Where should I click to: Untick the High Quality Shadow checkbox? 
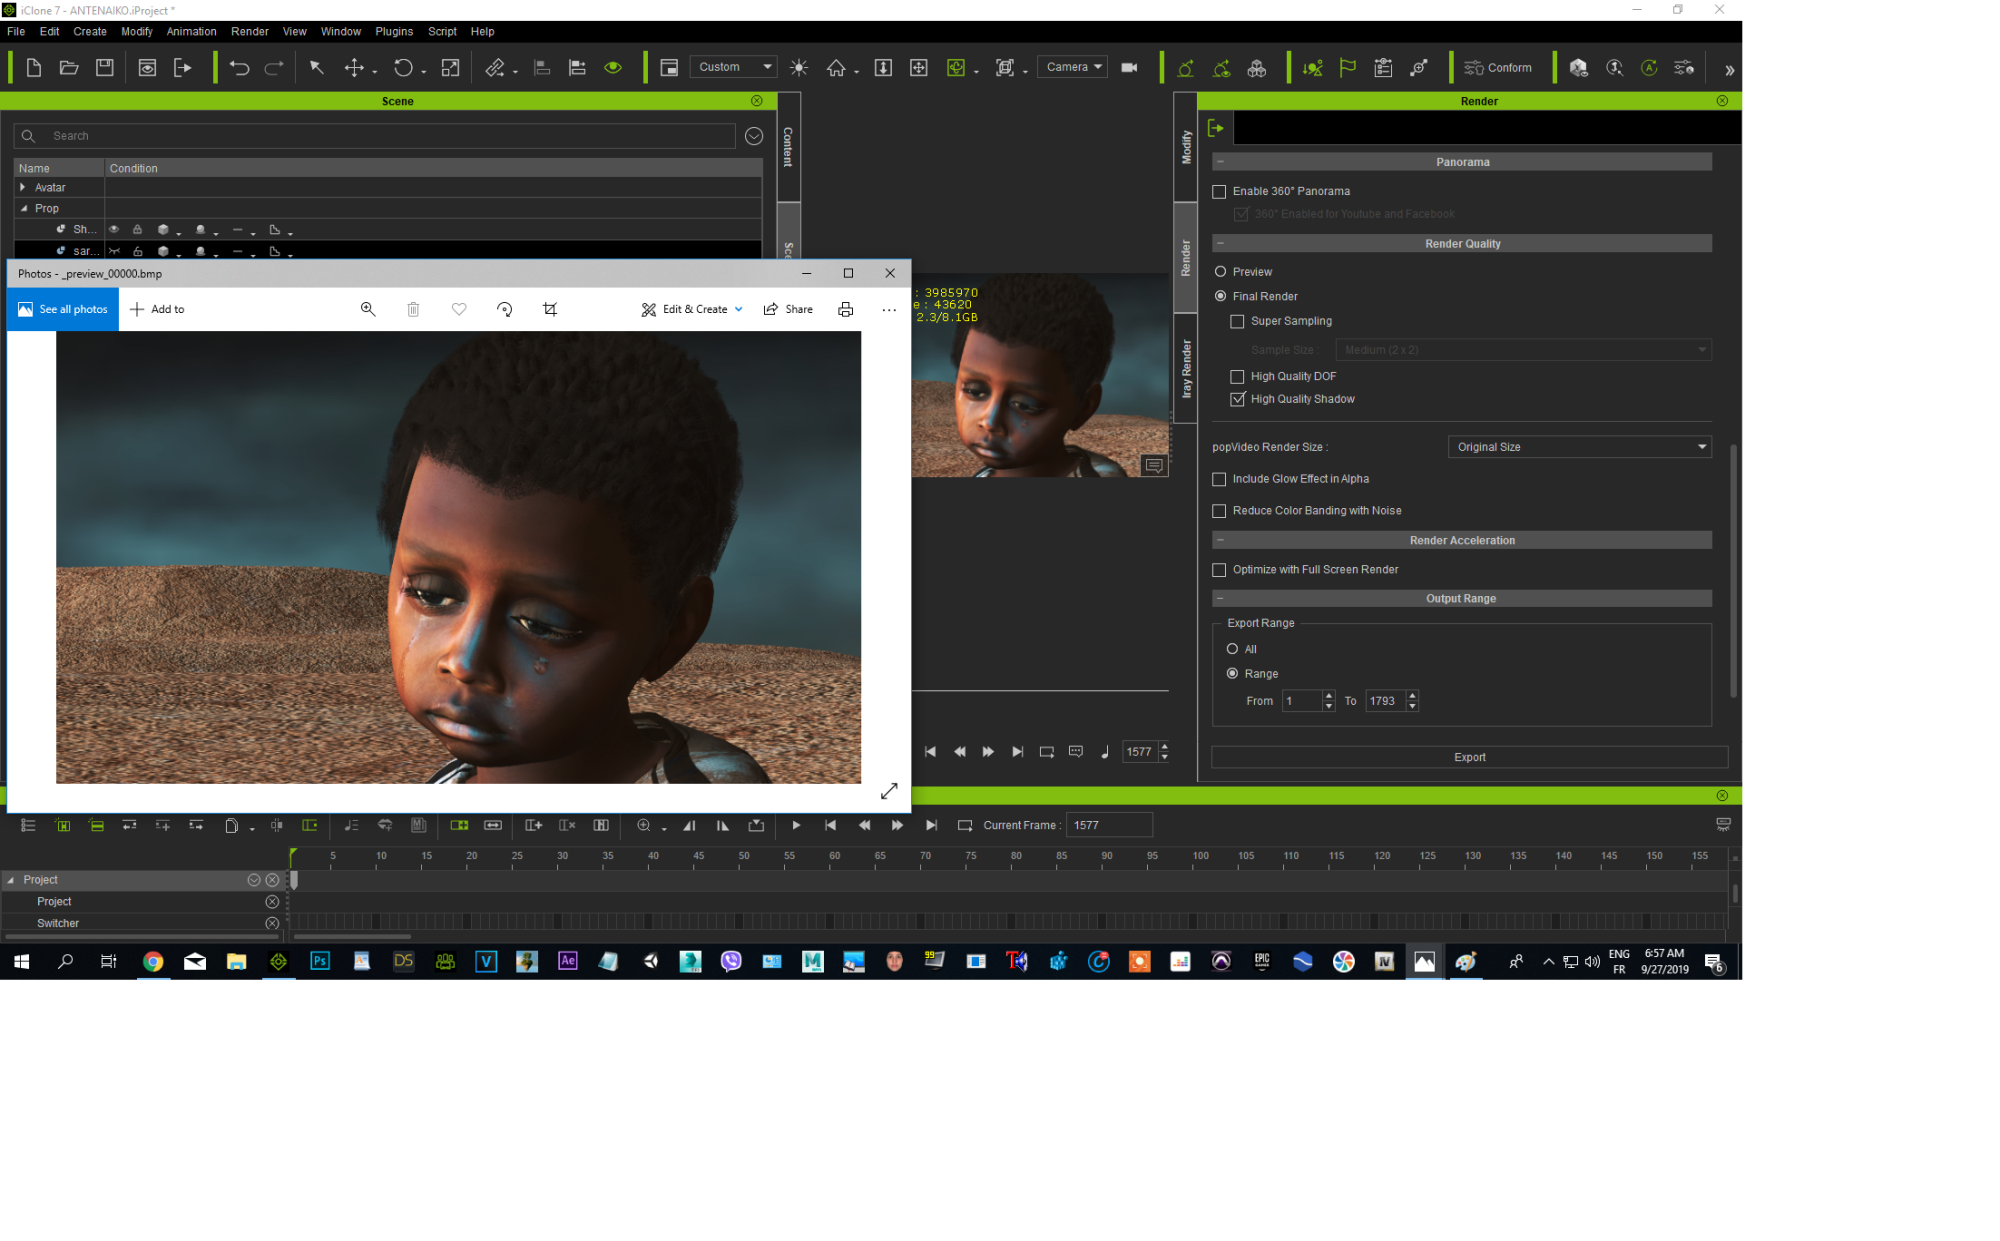coord(1237,399)
